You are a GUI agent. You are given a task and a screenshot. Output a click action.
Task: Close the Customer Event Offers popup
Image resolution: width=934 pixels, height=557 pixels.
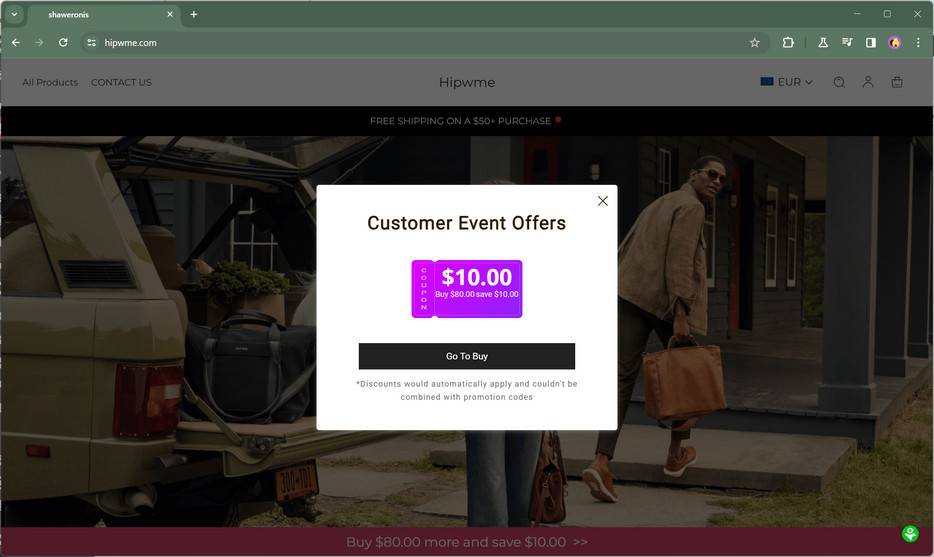(x=602, y=201)
